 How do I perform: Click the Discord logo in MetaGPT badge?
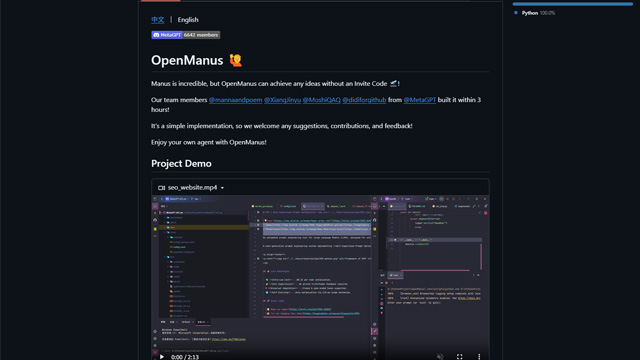[x=156, y=35]
